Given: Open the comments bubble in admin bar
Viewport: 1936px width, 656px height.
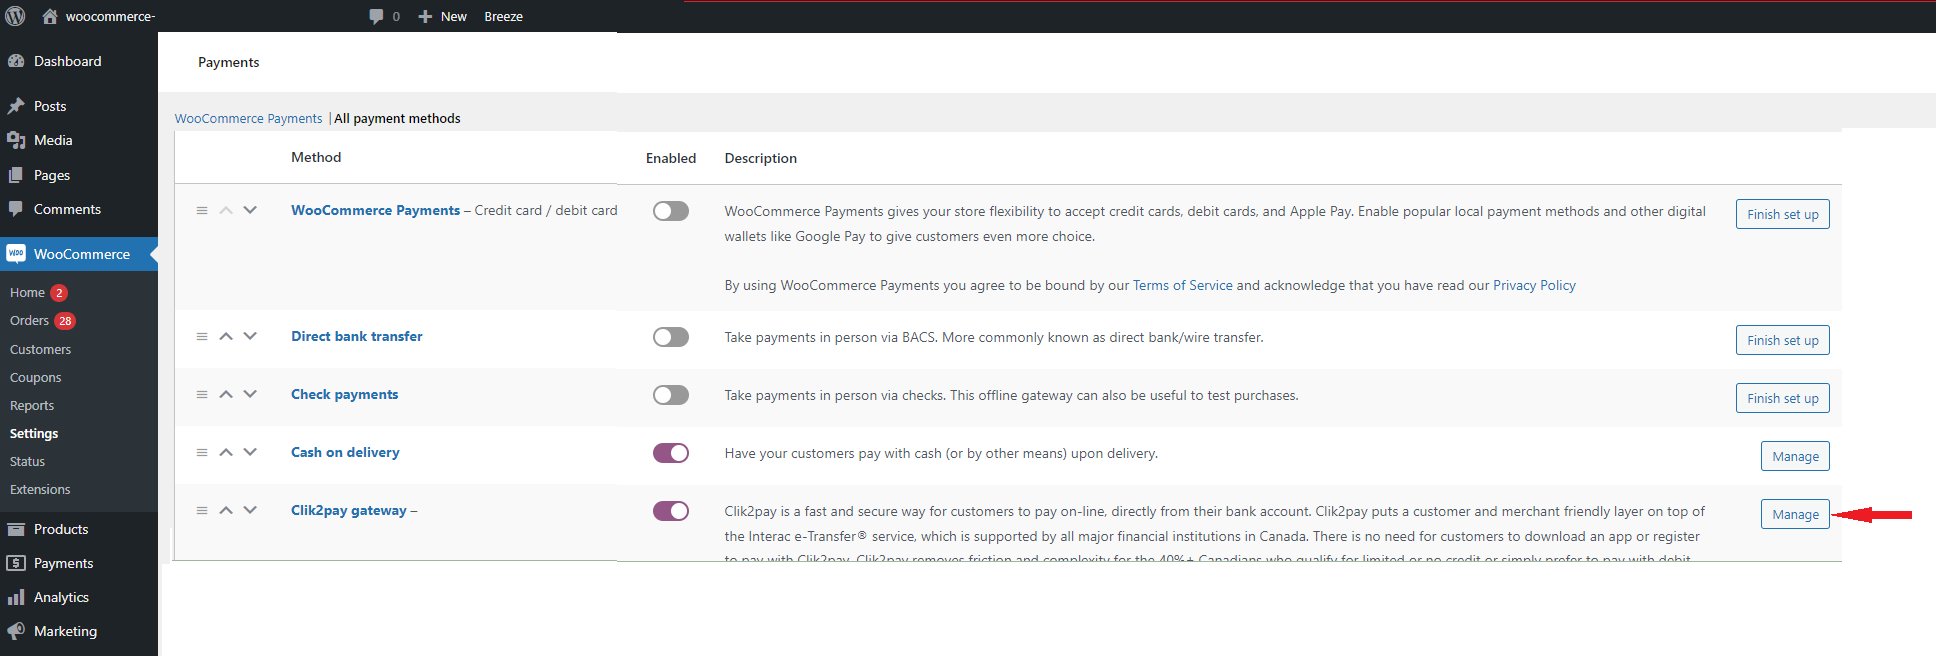Looking at the screenshot, I should point(376,16).
